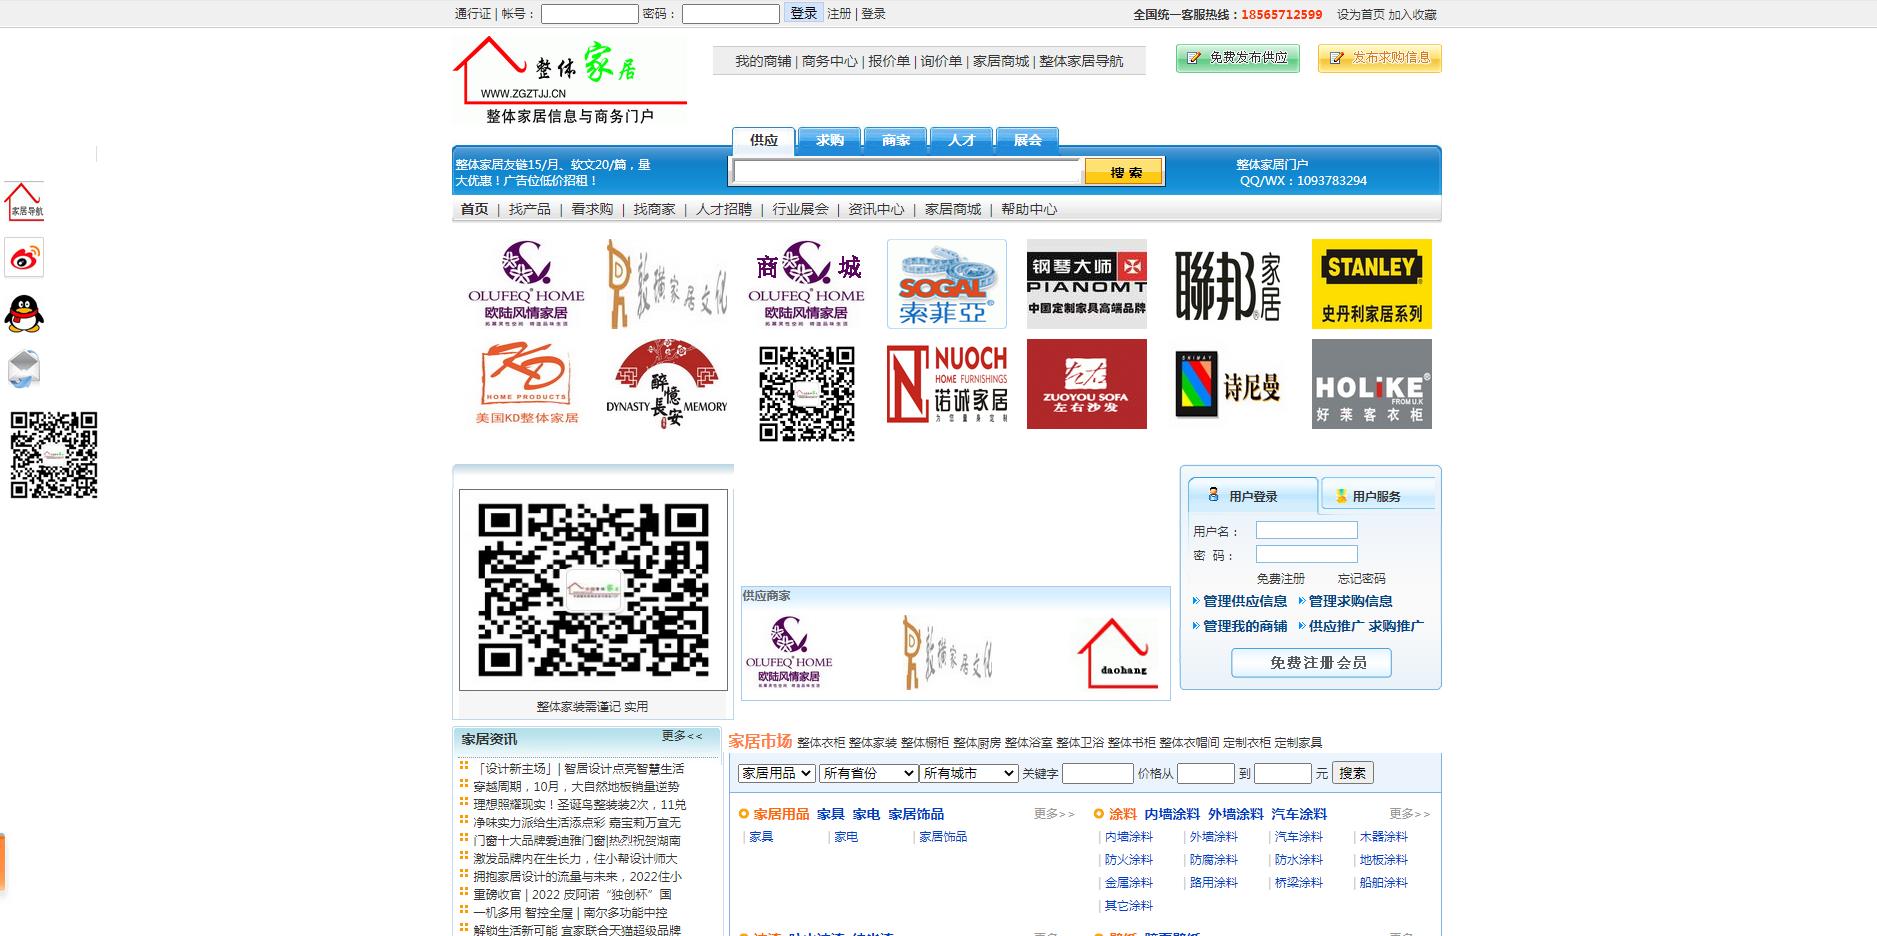Image resolution: width=1877 pixels, height=936 pixels.
Task: Switch to the 用户登录 tab
Action: [x=1253, y=496]
